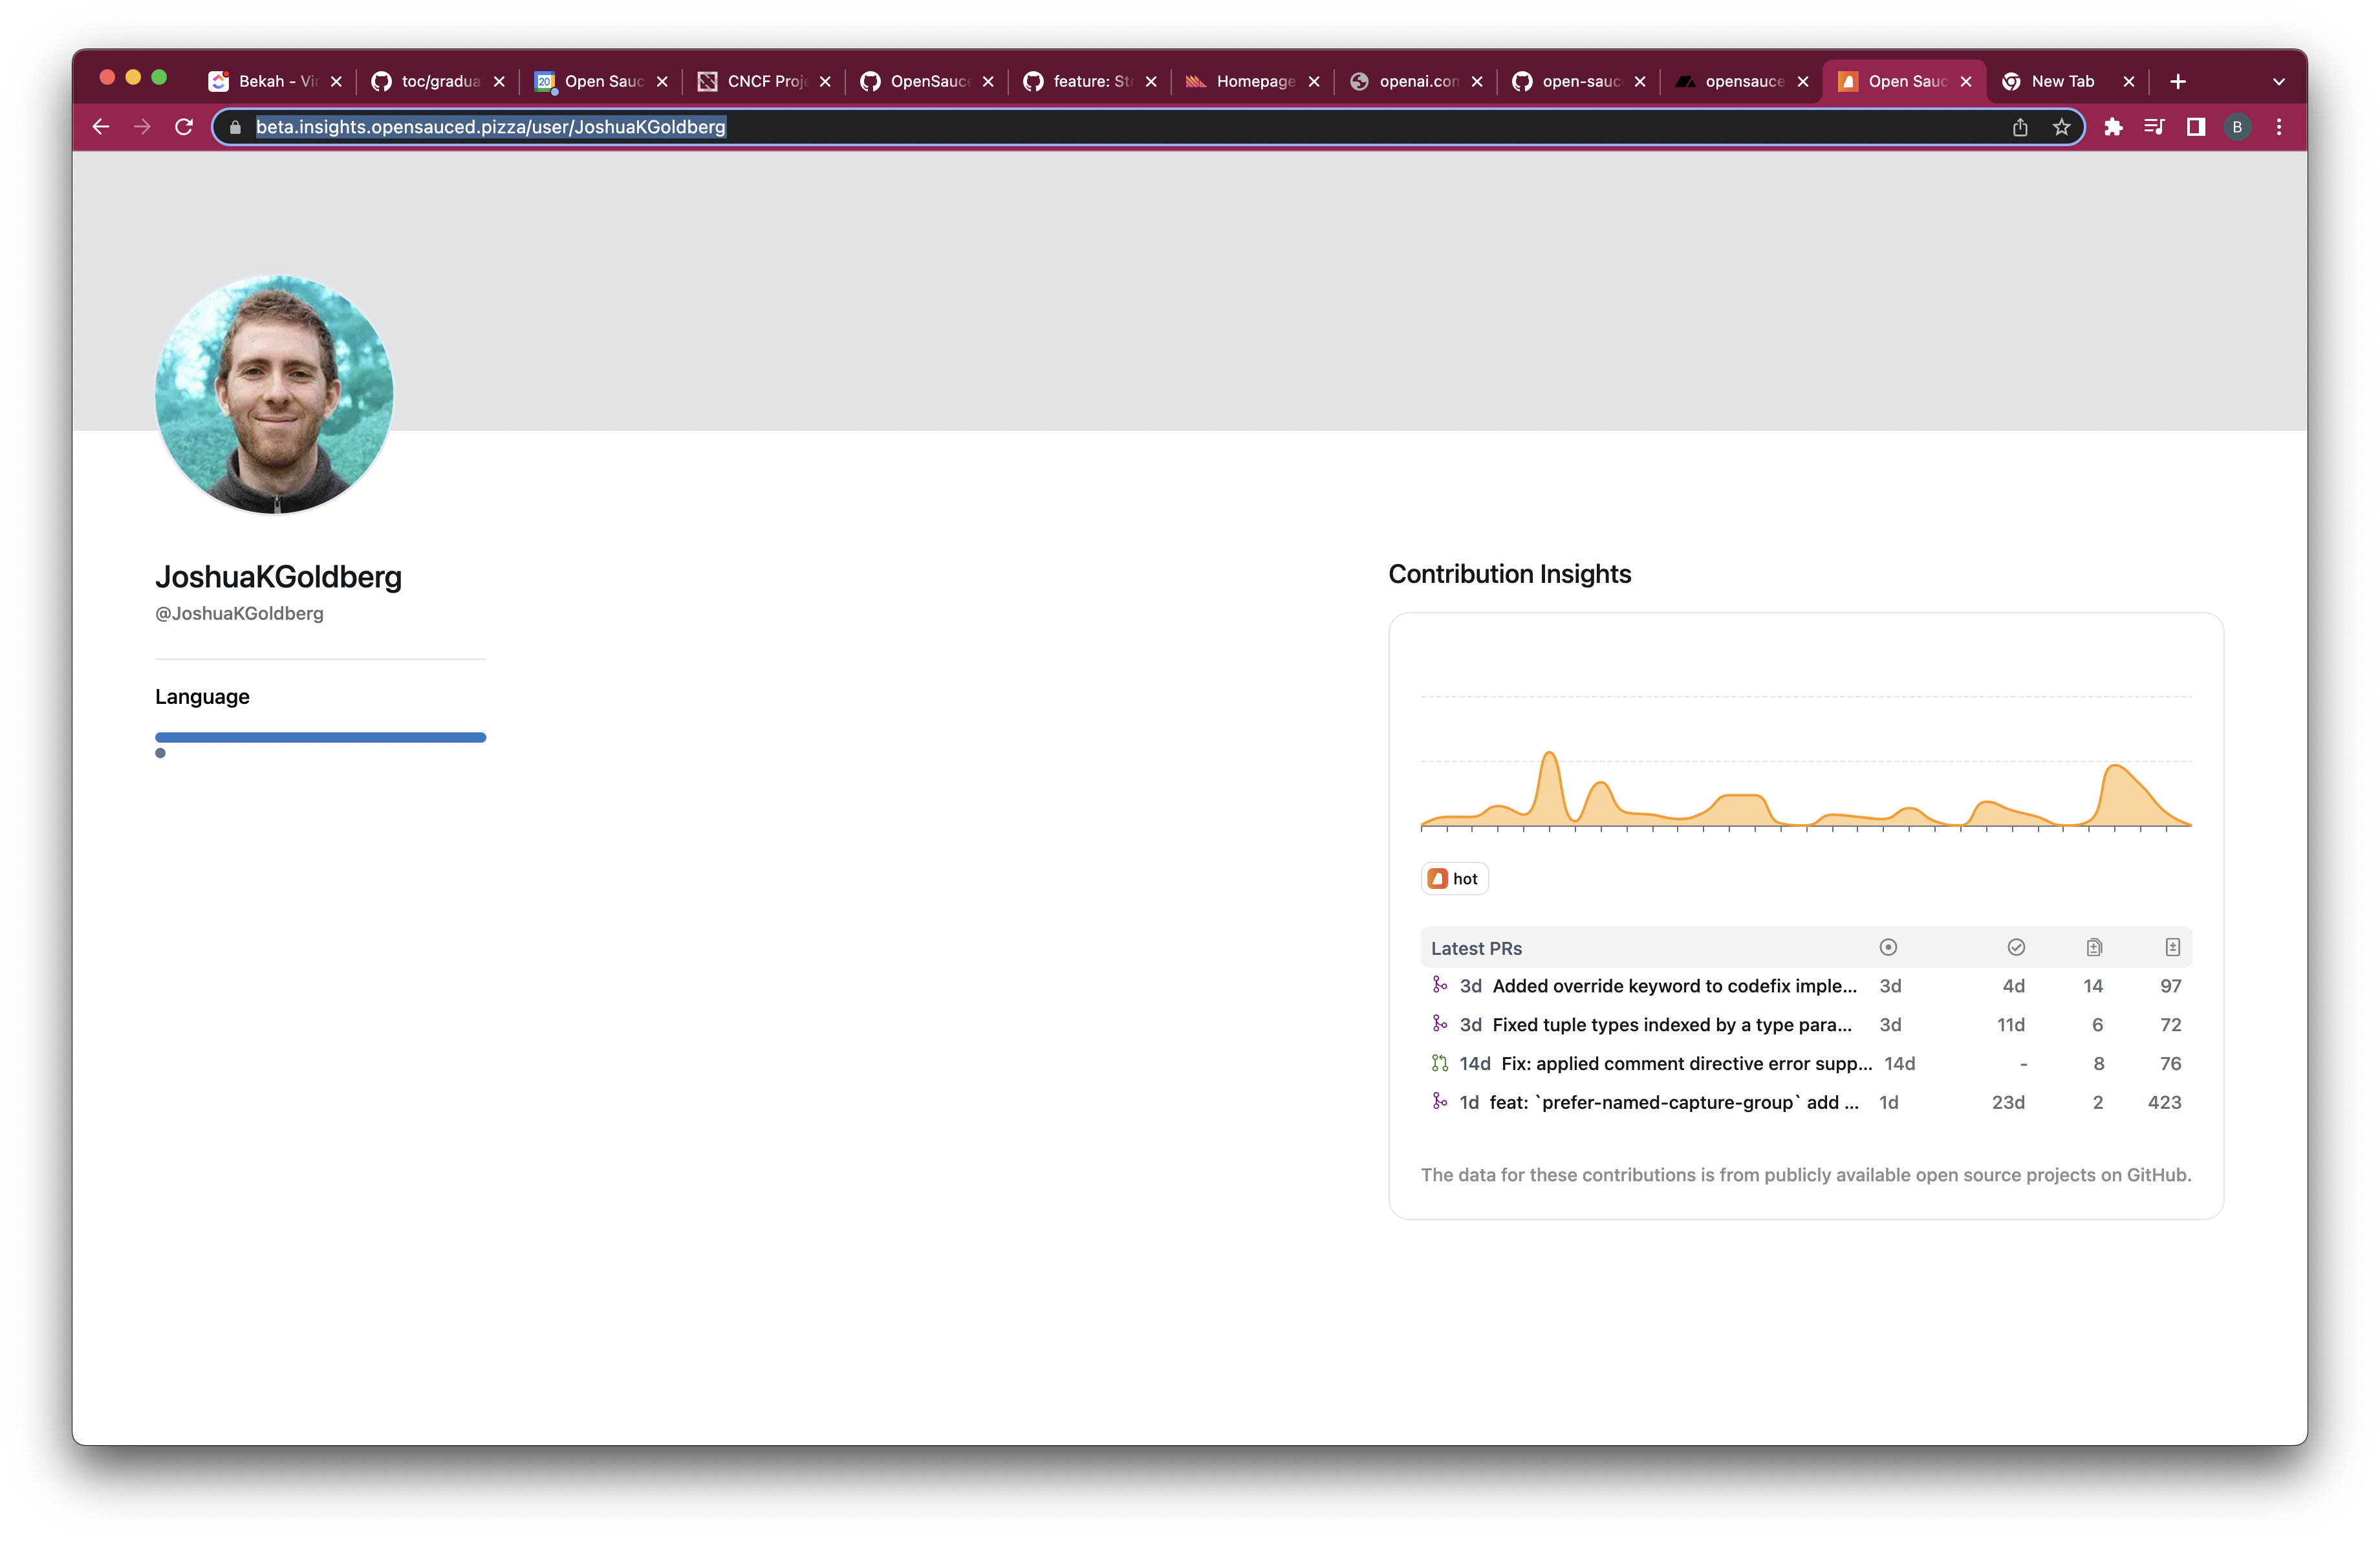Open Chrome's three-dot menu
The height and width of the screenshot is (1541, 2380).
2279,127
